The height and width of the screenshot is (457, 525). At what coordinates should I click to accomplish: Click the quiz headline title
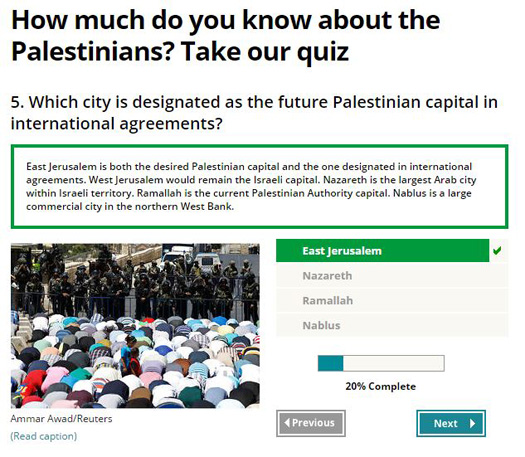click(226, 35)
